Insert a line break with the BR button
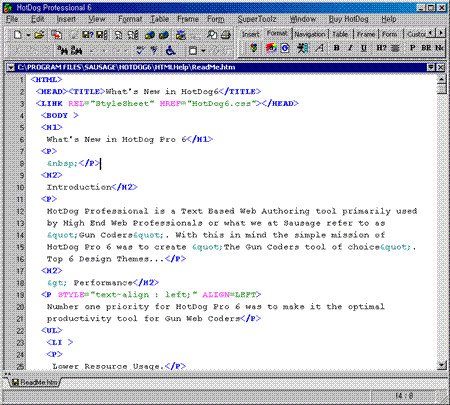Image resolution: width=450 pixels, height=405 pixels. pos(426,48)
